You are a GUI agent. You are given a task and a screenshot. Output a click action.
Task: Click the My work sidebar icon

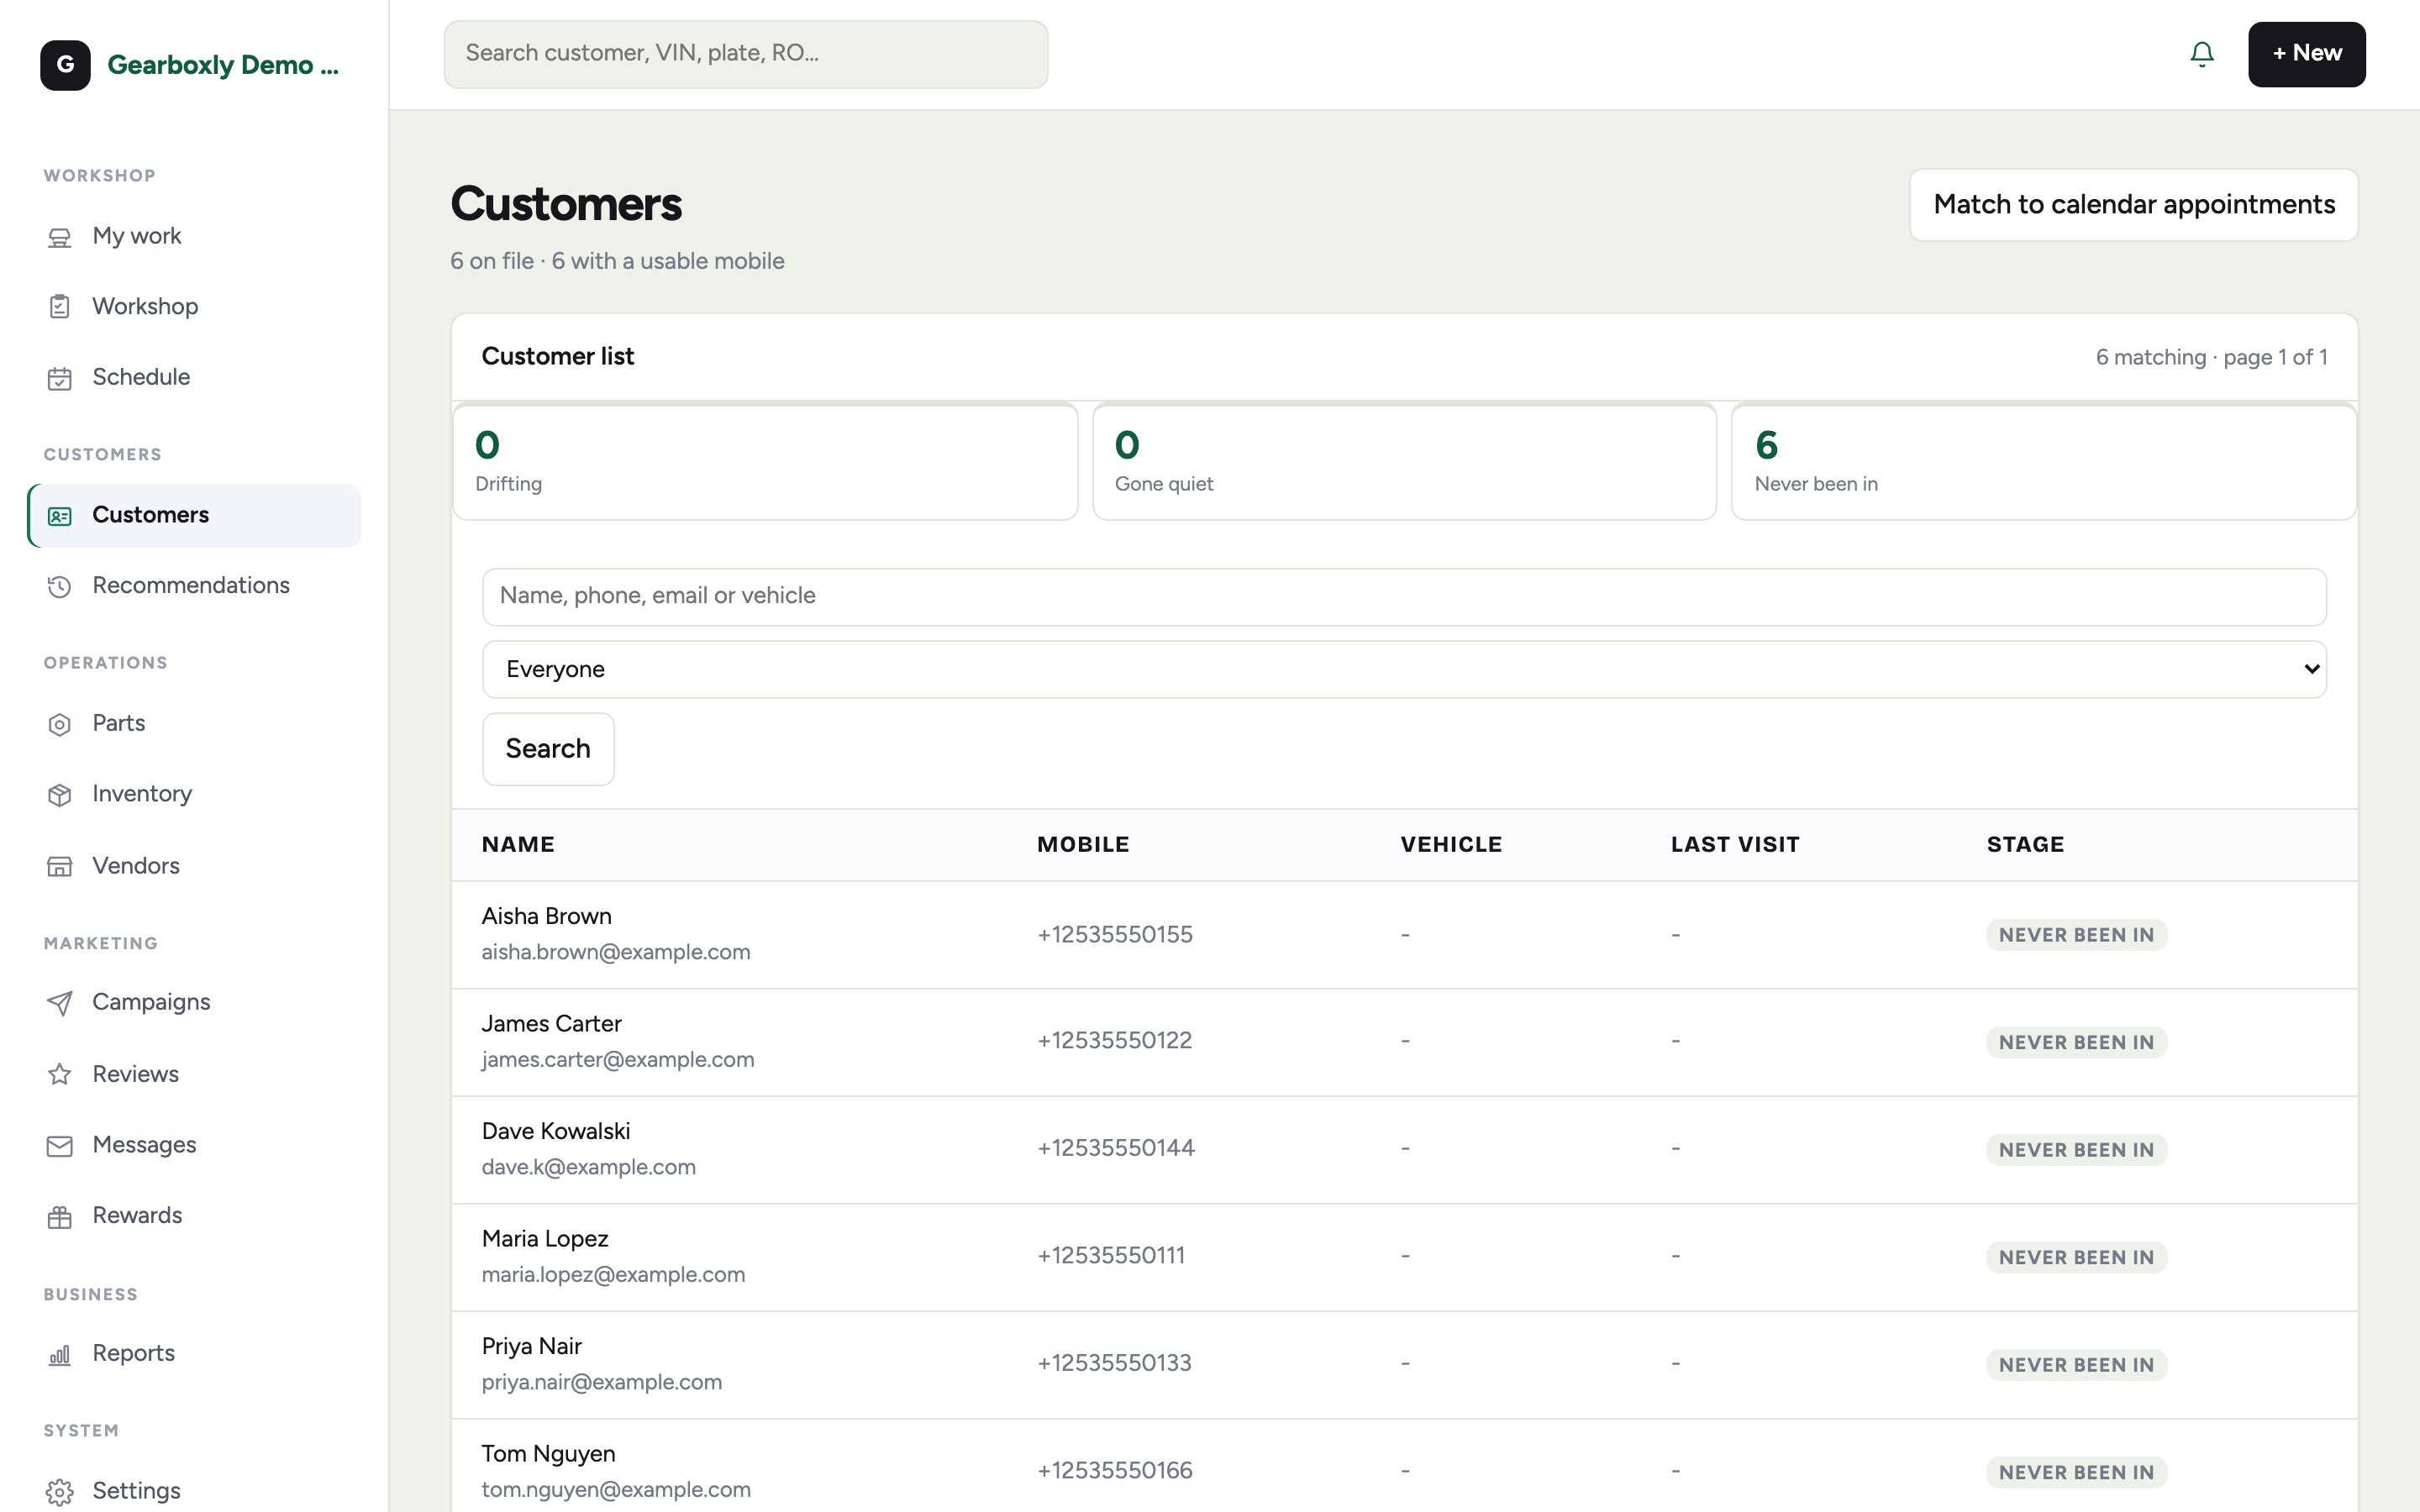coord(59,237)
